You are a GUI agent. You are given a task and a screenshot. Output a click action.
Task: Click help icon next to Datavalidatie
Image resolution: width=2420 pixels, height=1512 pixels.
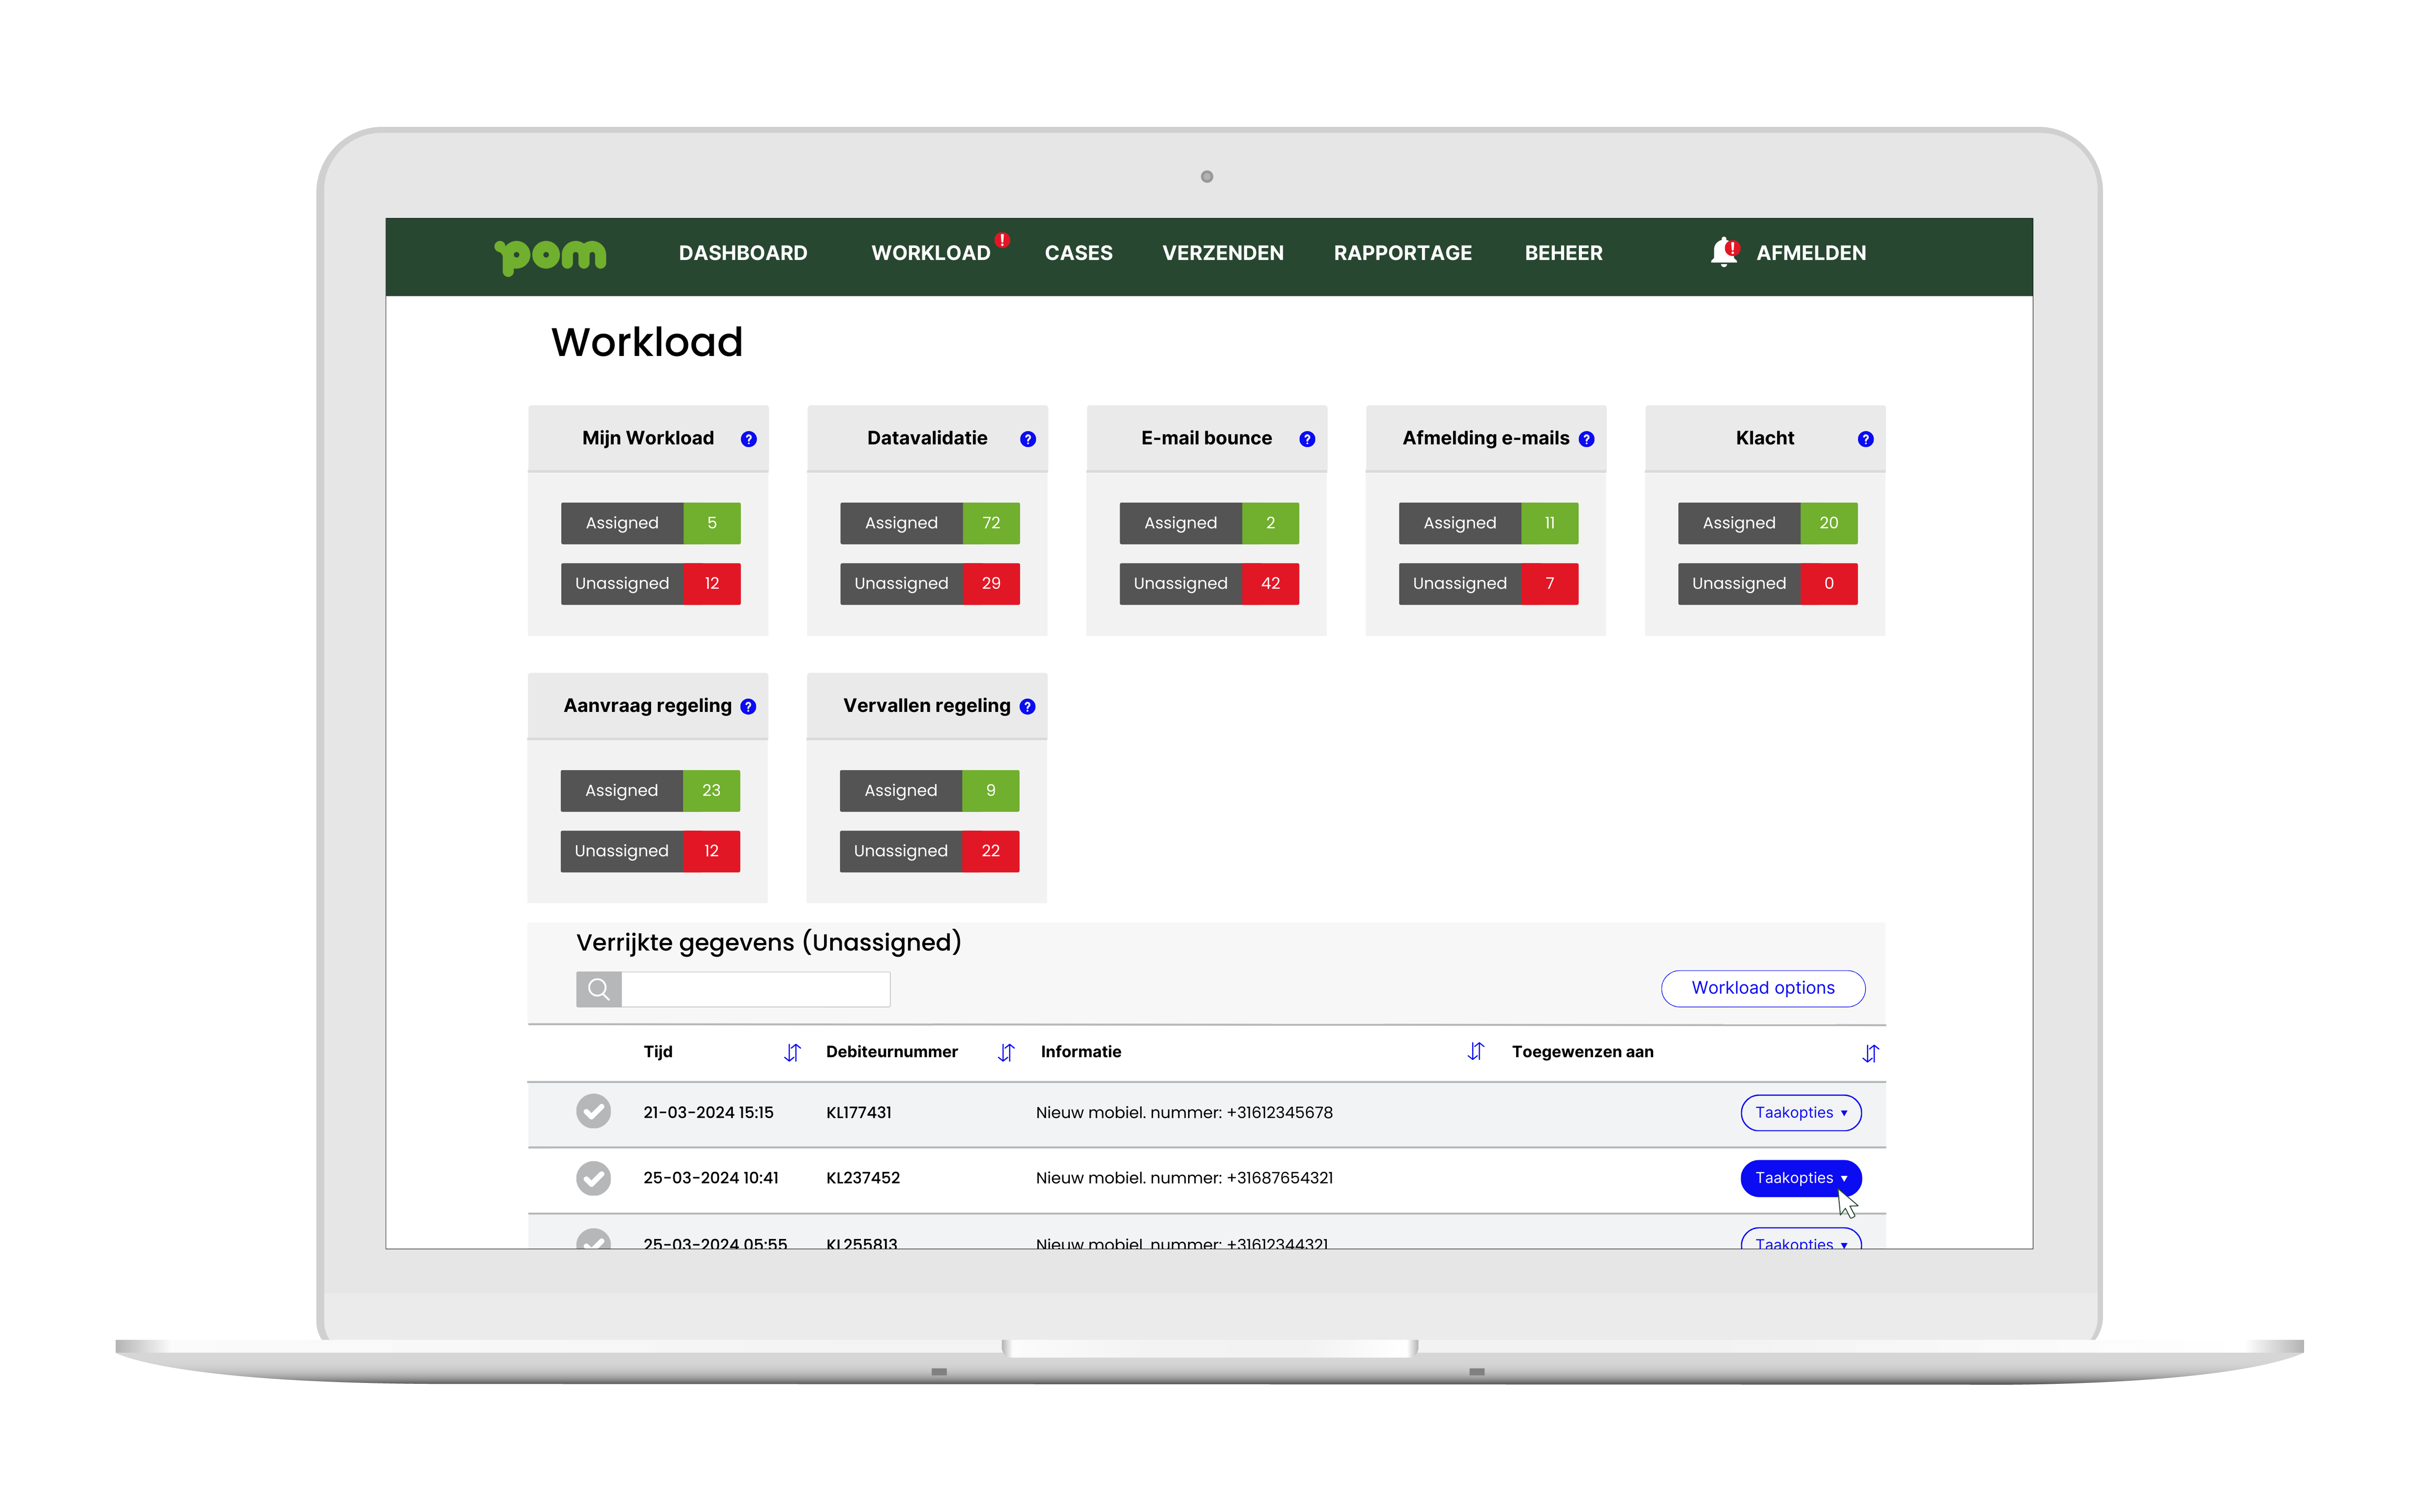point(1028,439)
